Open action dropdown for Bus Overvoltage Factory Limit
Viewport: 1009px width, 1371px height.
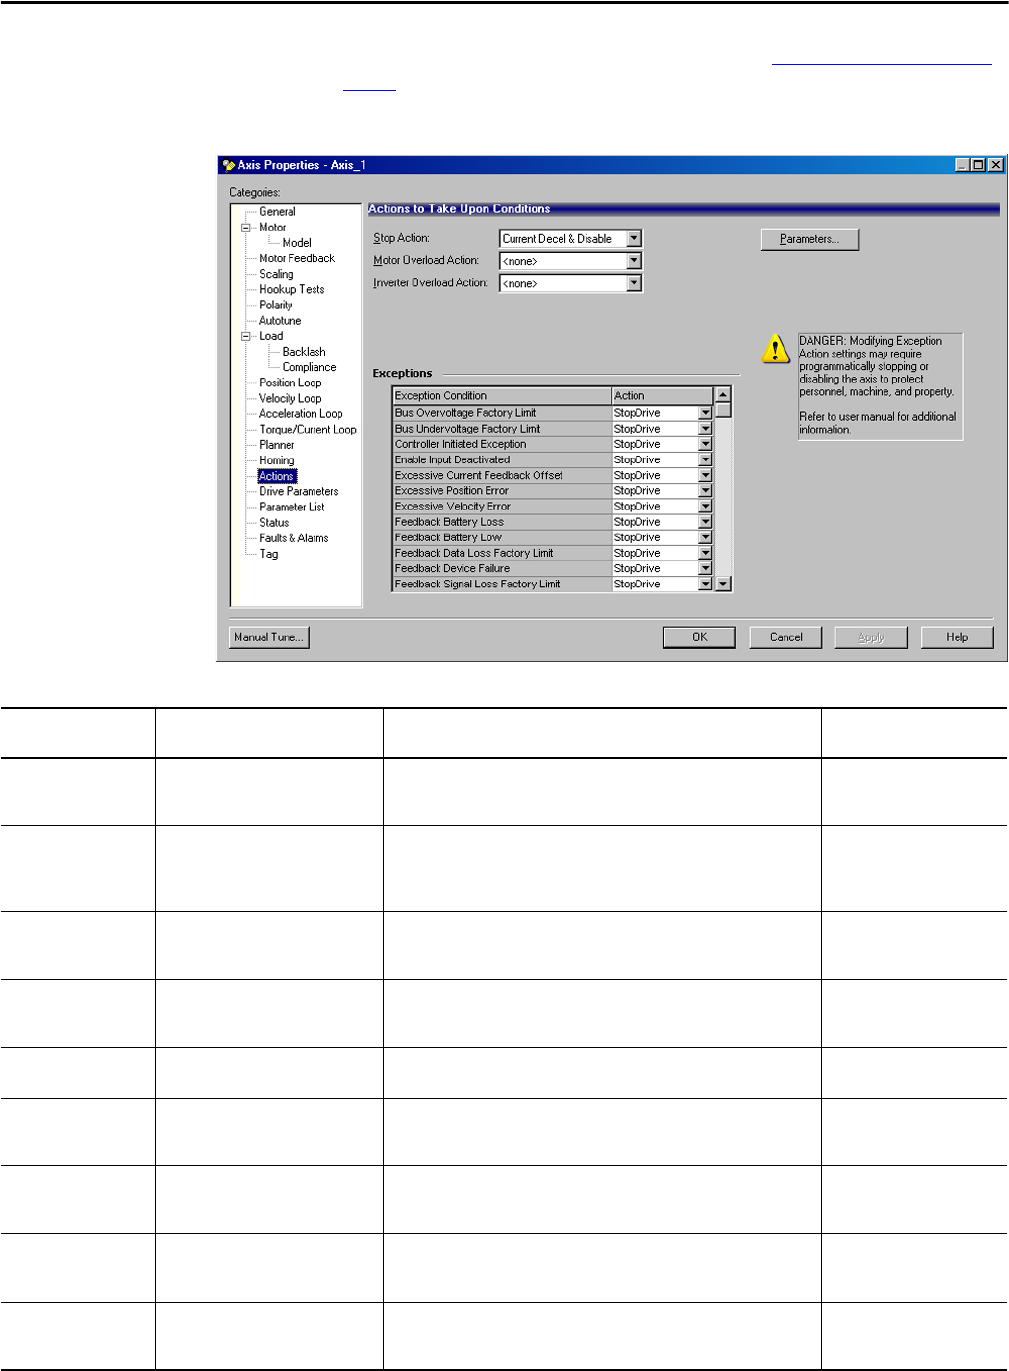point(705,413)
